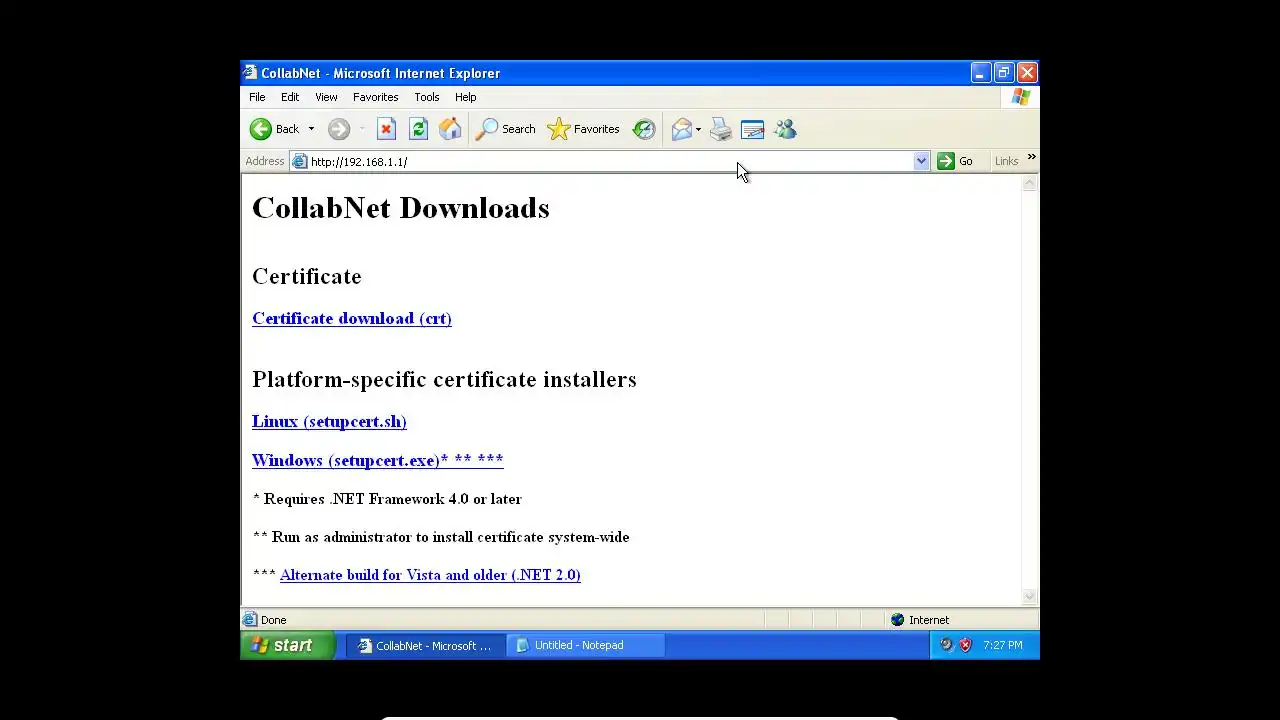This screenshot has width=1280, height=720.
Task: Open the Windows Start button
Action: coord(288,645)
